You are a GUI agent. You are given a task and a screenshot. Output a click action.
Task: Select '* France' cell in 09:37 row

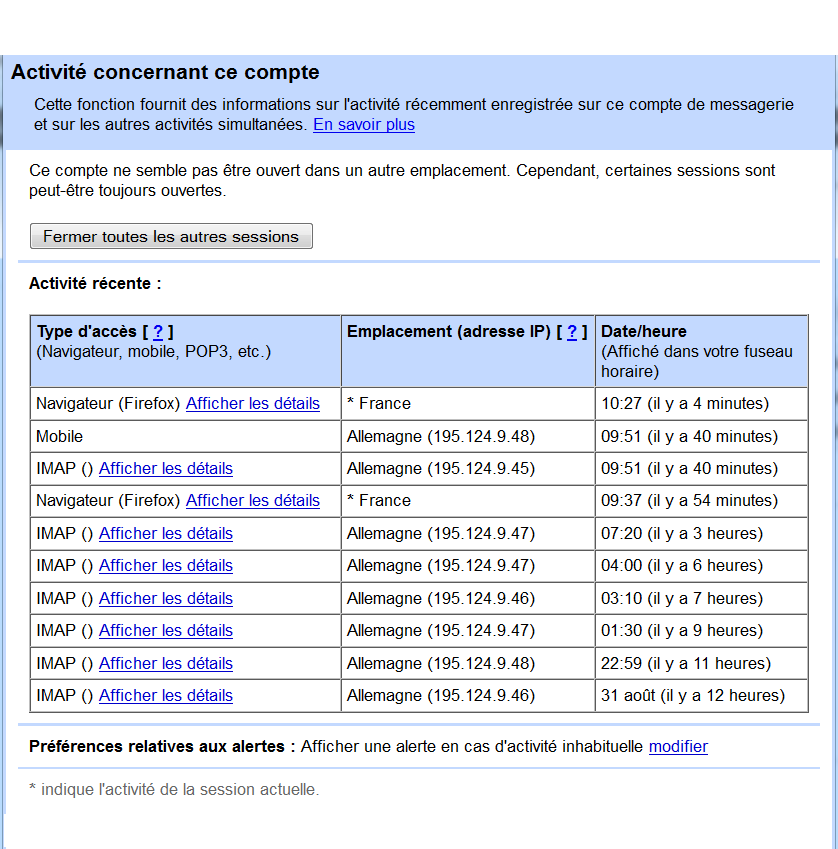pyautogui.click(x=468, y=500)
